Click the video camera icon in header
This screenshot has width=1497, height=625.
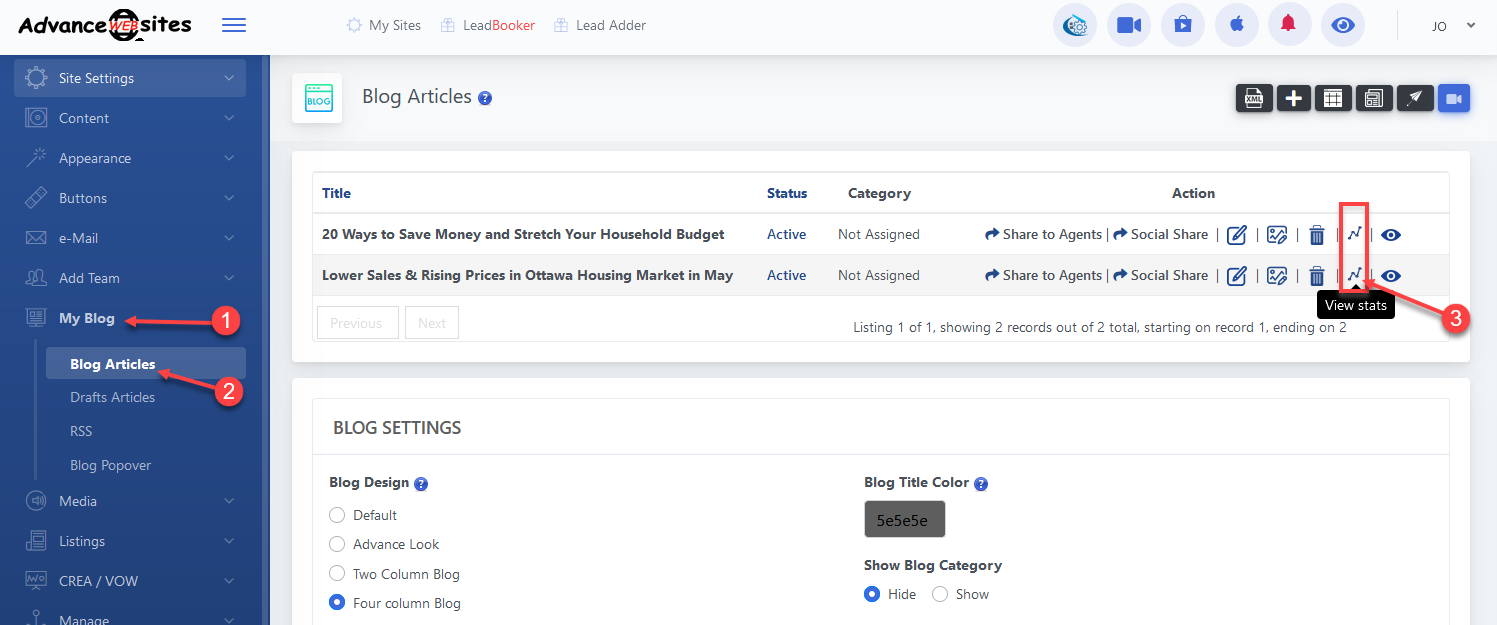[1129, 26]
